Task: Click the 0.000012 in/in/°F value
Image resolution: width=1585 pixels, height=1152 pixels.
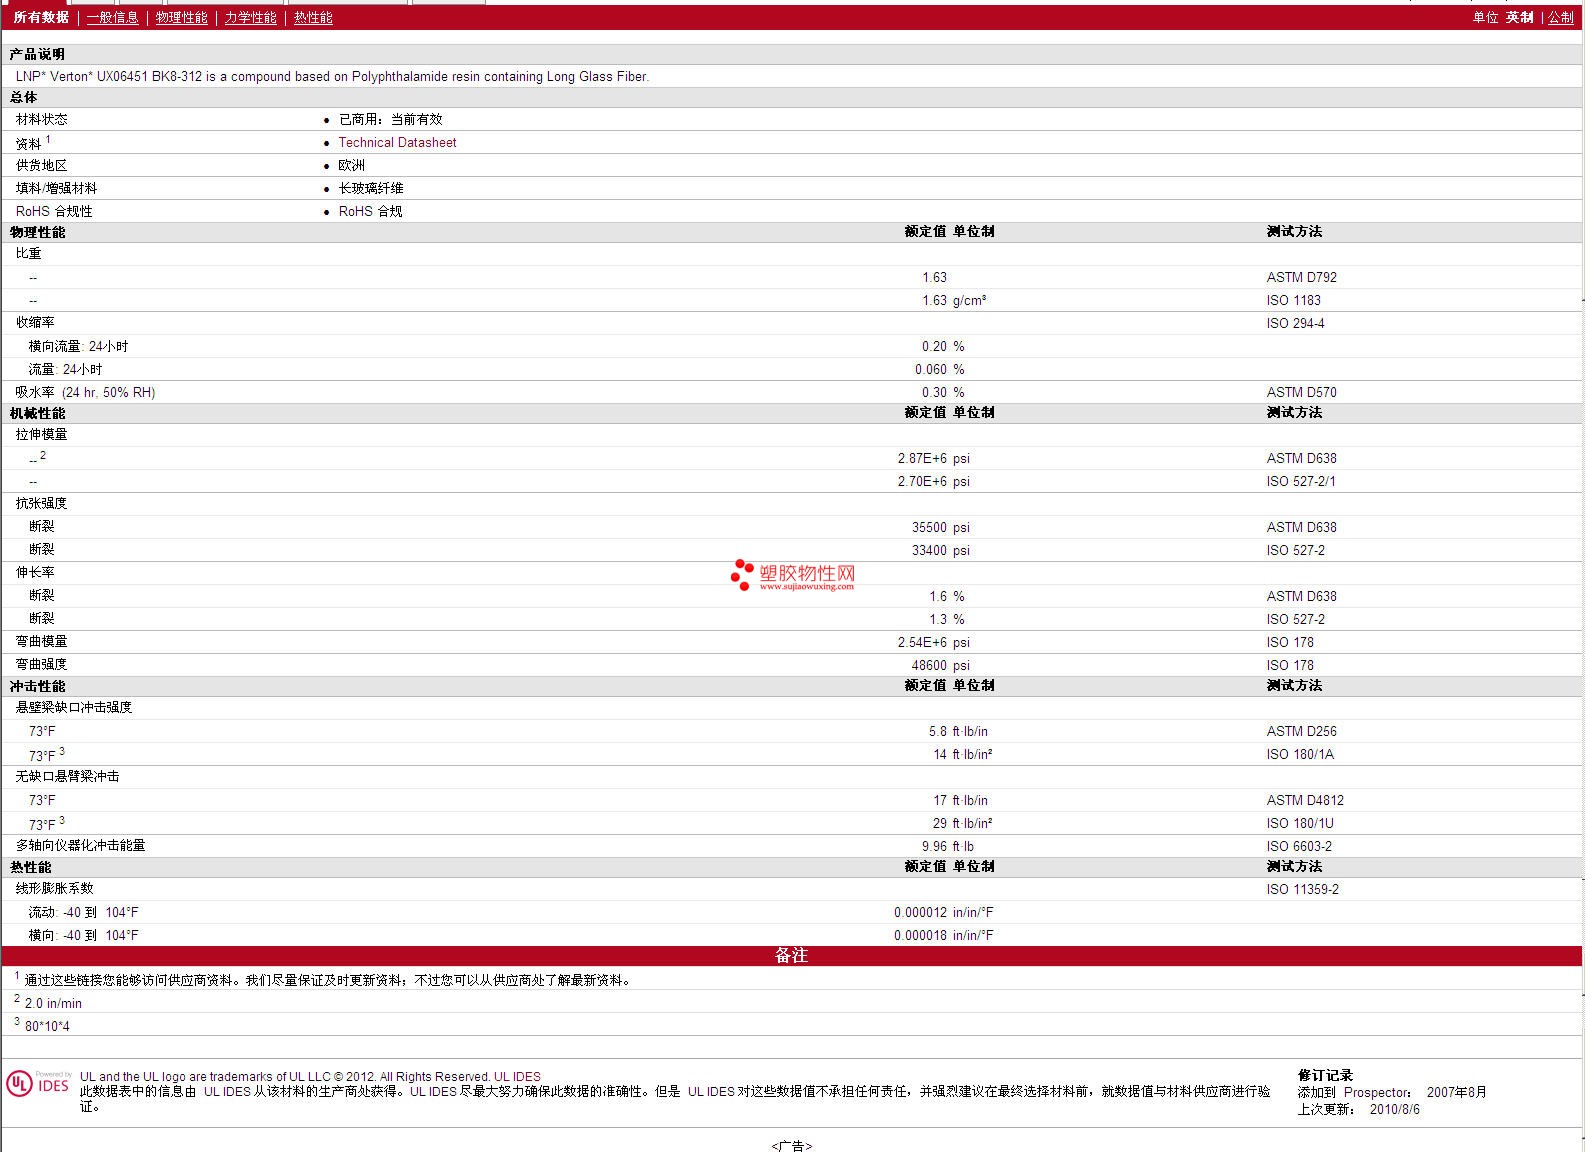Action: click(943, 912)
